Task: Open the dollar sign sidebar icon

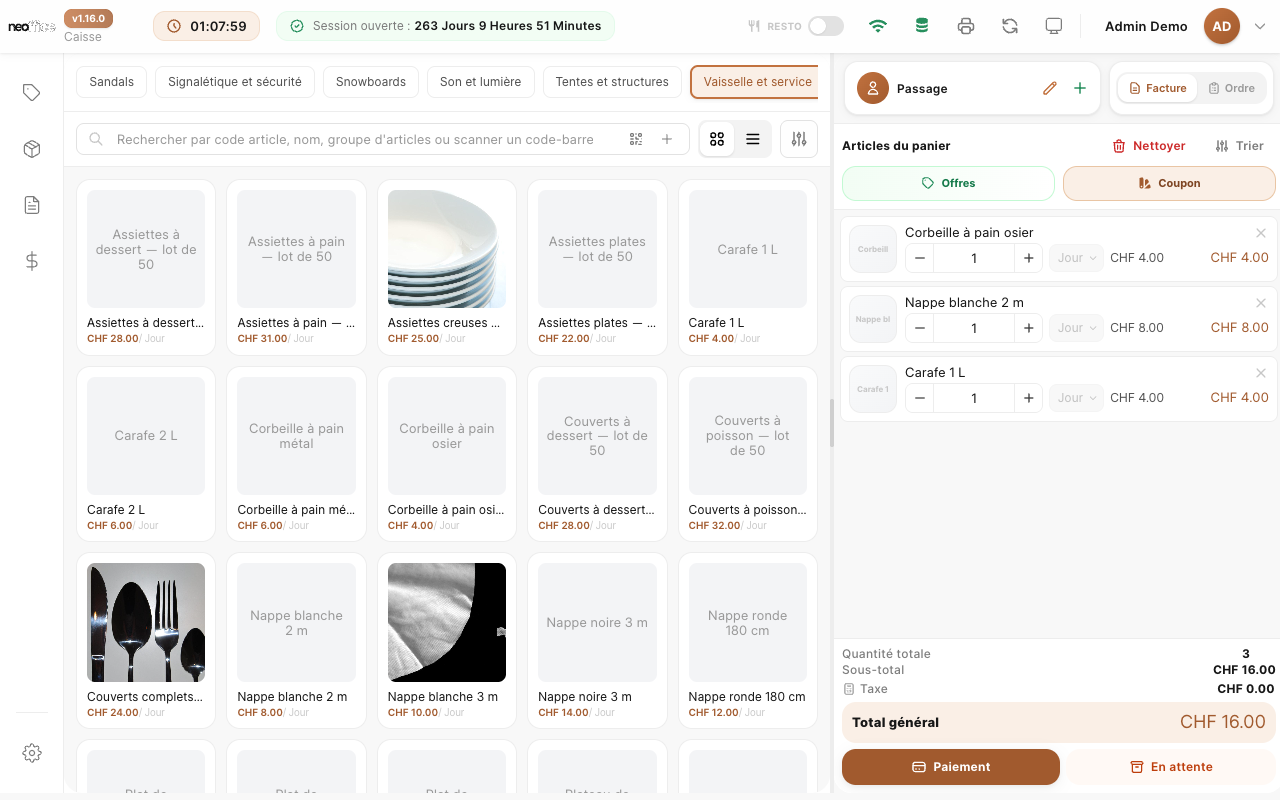Action: tap(32, 261)
